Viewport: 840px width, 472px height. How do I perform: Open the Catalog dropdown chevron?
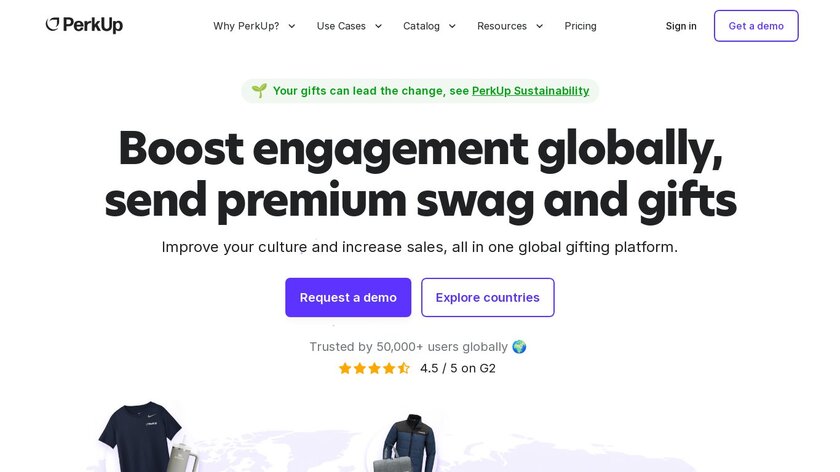point(452,26)
